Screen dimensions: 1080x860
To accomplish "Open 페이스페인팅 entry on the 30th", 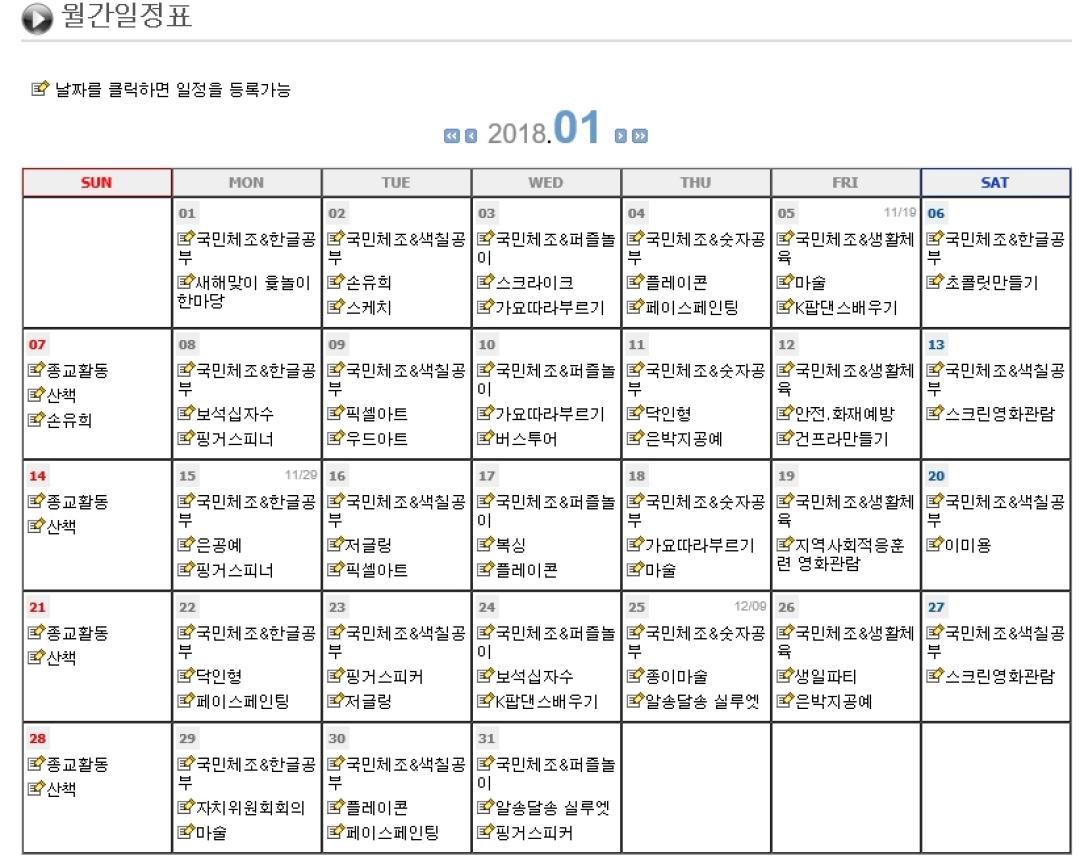I will tap(392, 832).
